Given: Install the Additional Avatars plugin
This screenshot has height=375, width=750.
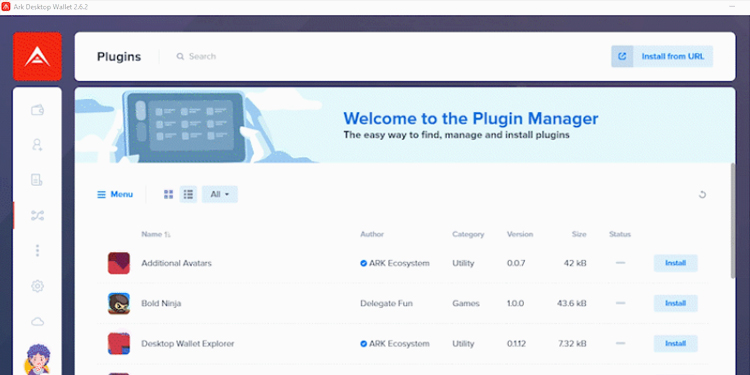Looking at the screenshot, I should (675, 263).
